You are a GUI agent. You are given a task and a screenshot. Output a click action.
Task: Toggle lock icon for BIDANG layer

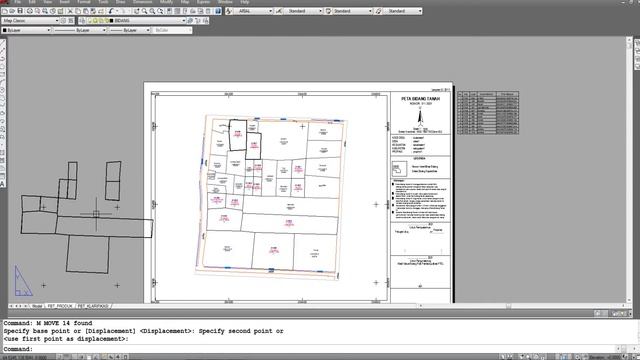tap(107, 20)
